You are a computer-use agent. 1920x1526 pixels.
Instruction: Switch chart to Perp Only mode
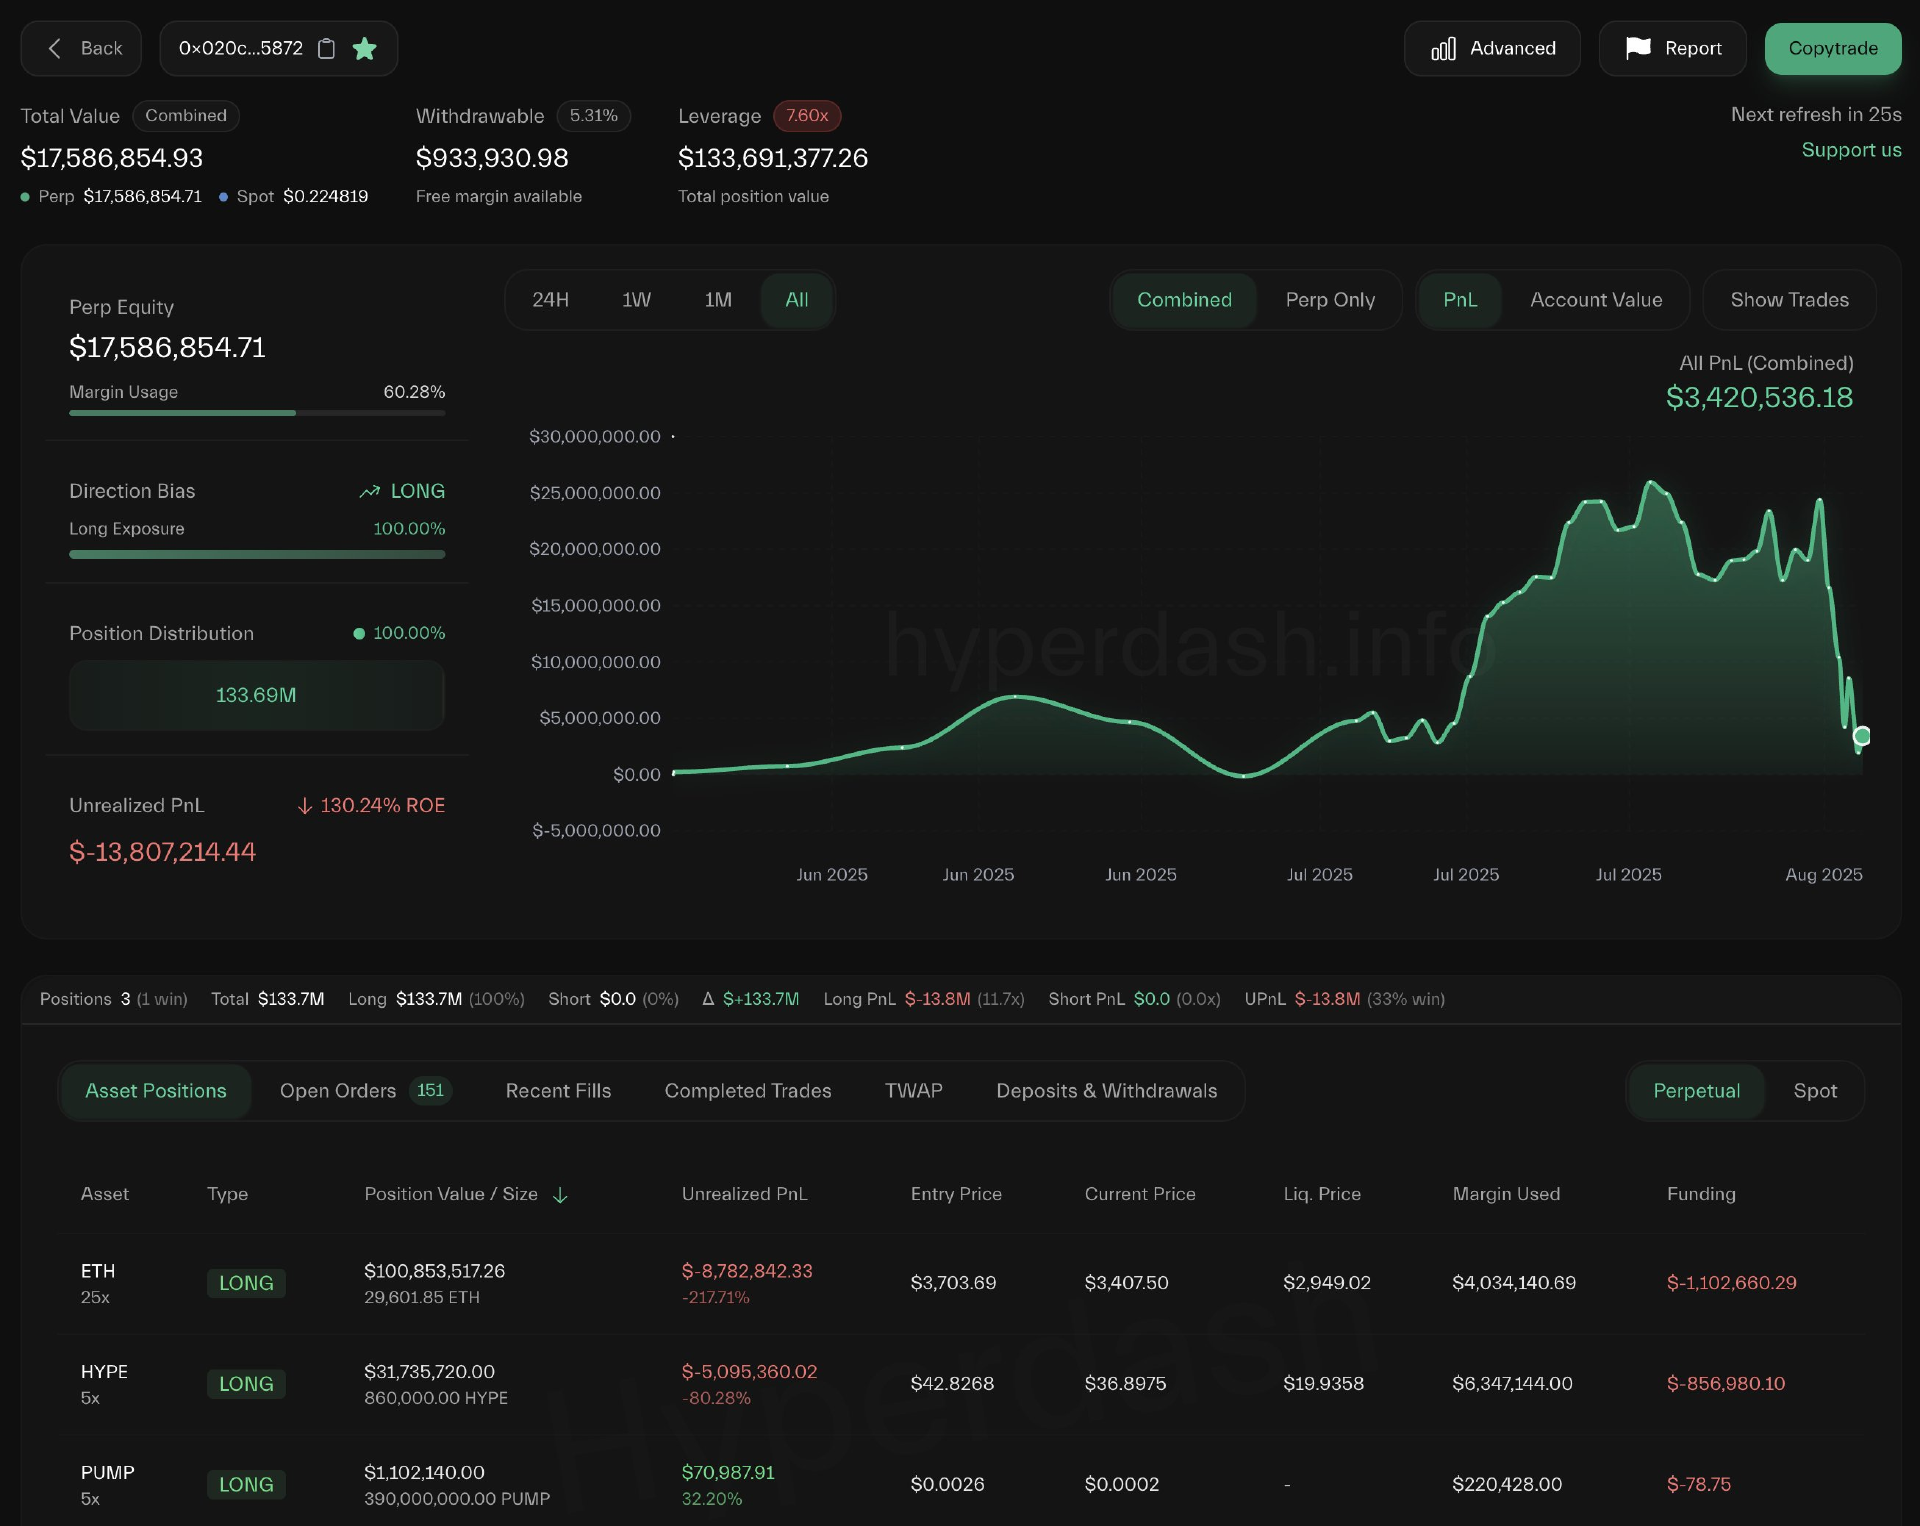tap(1329, 300)
